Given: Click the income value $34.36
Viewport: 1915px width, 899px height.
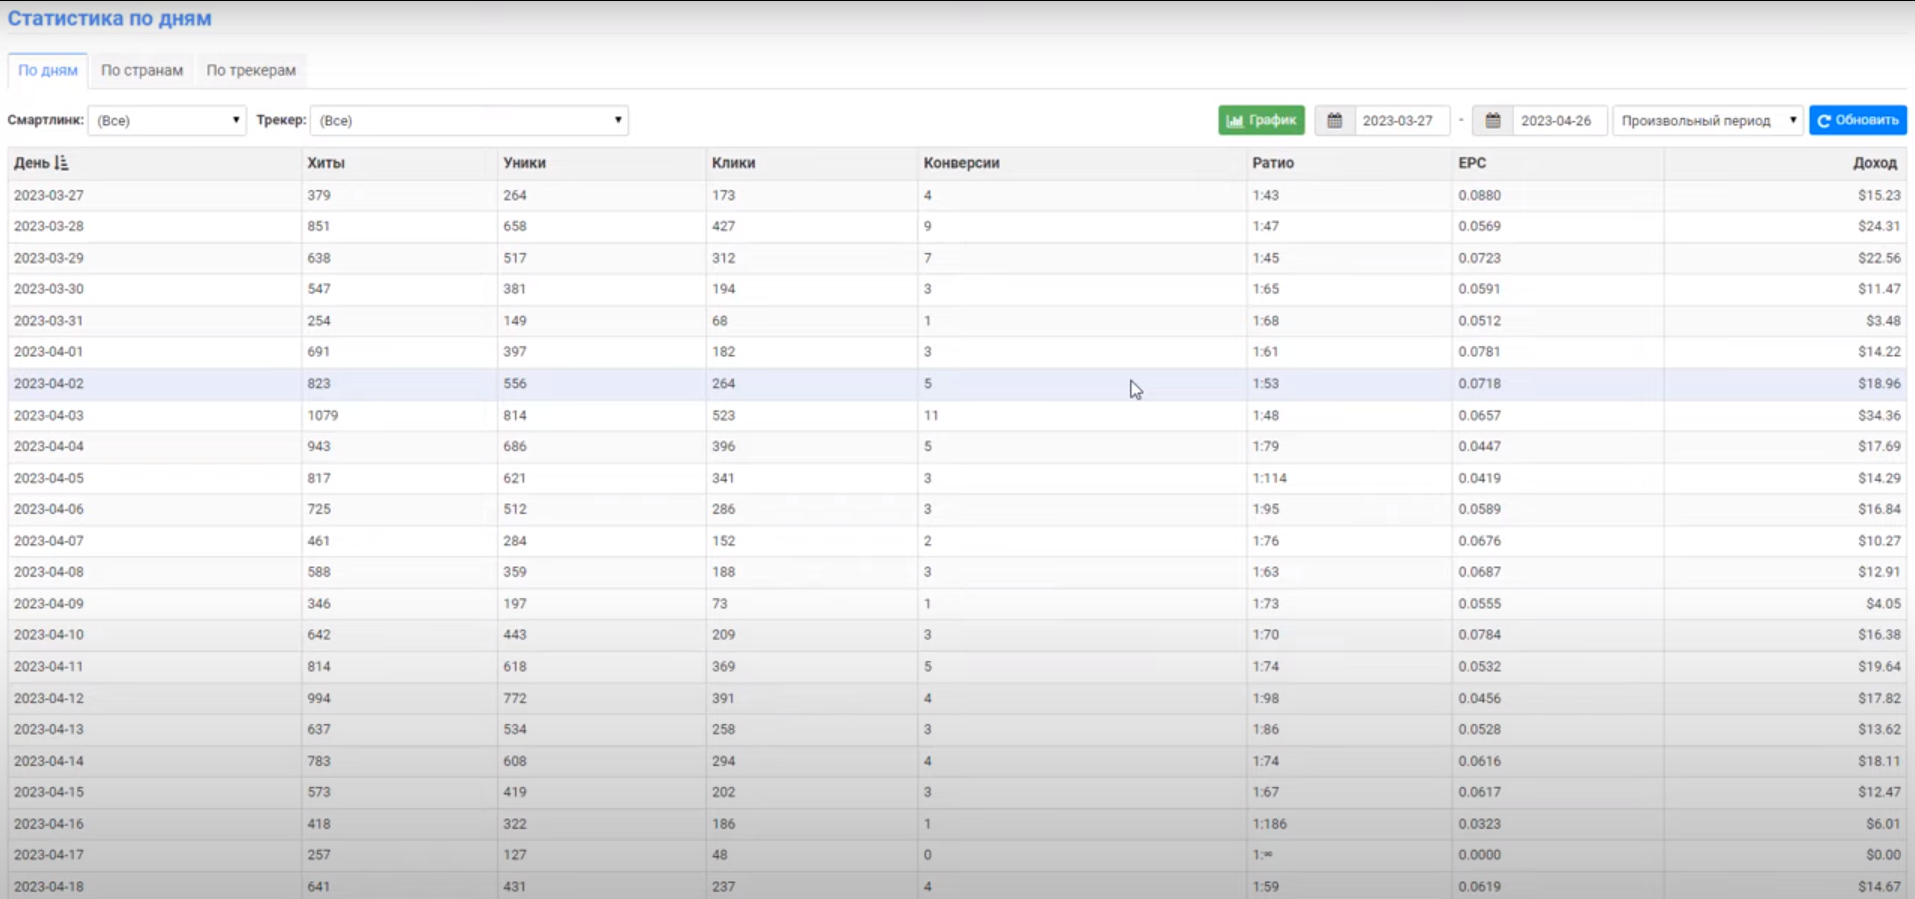Looking at the screenshot, I should [1879, 415].
